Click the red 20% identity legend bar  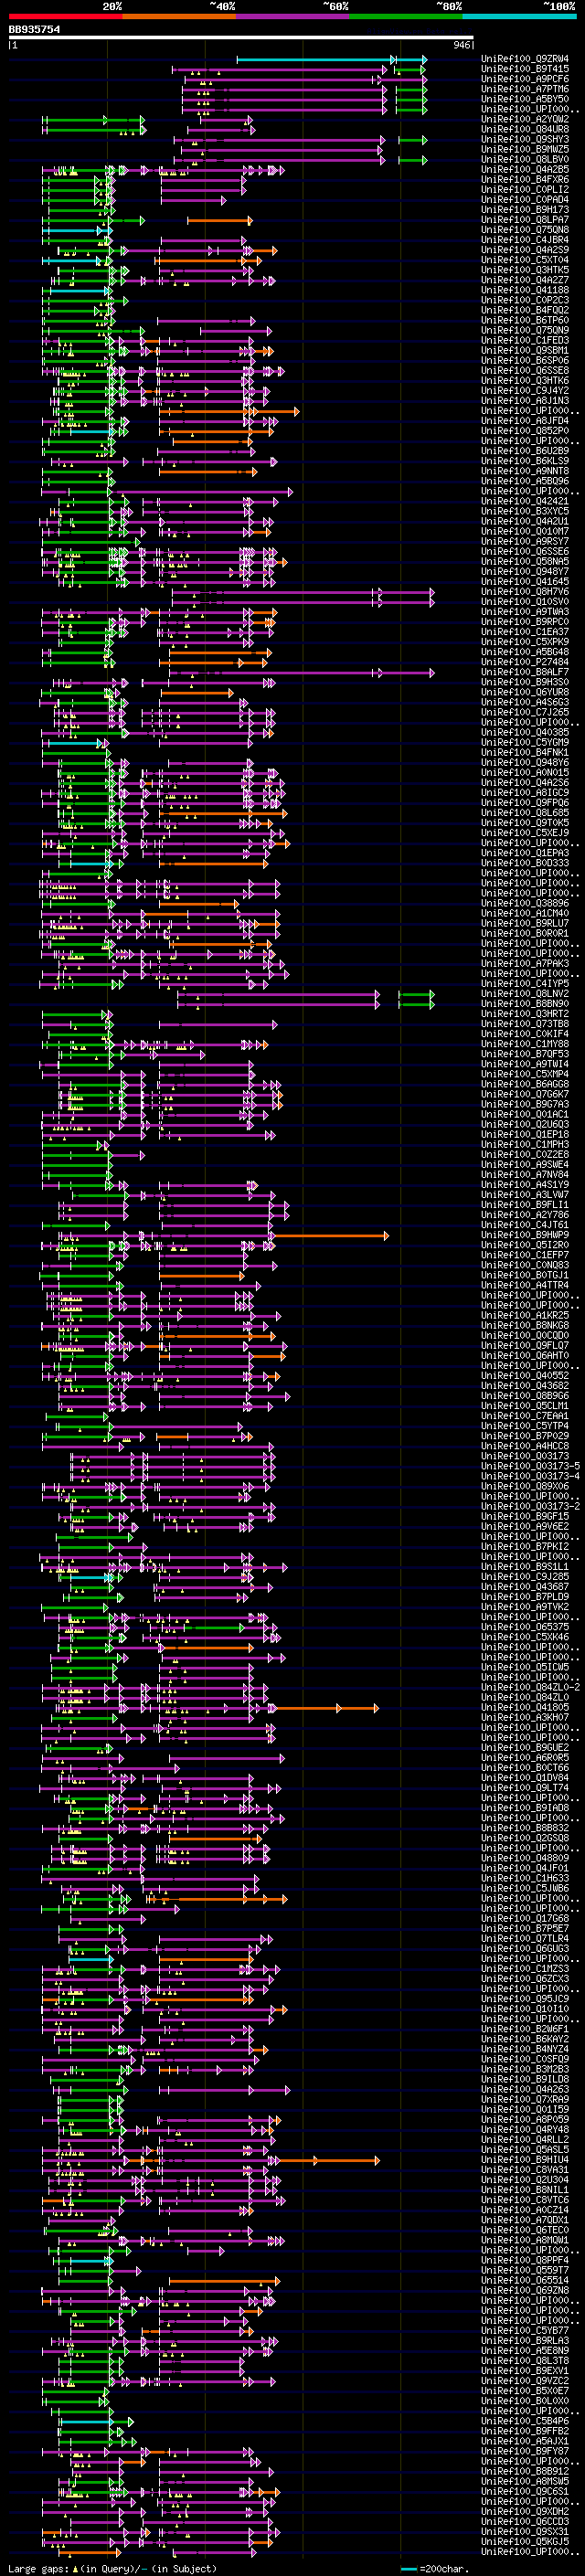click(65, 16)
